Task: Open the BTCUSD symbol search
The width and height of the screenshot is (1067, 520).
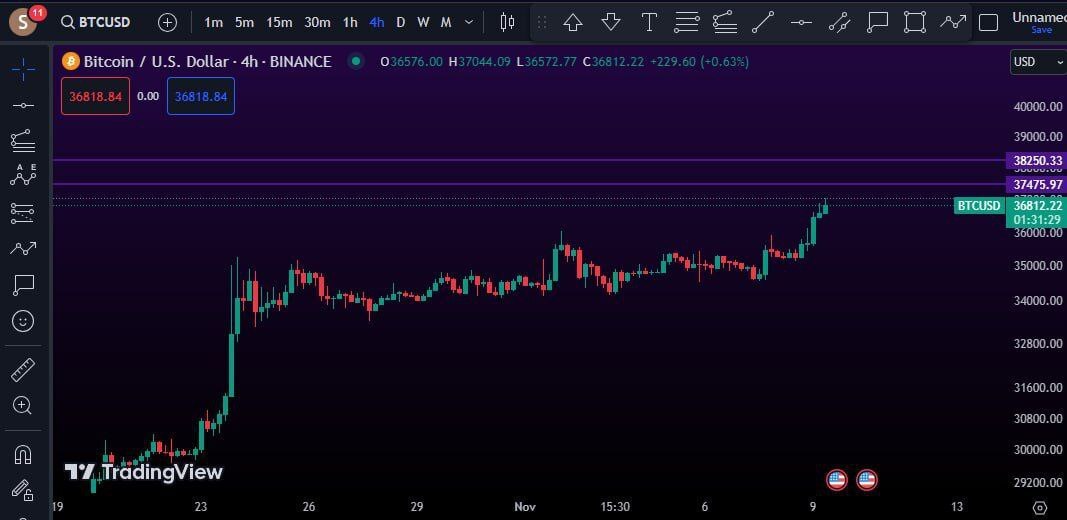Action: [96, 22]
